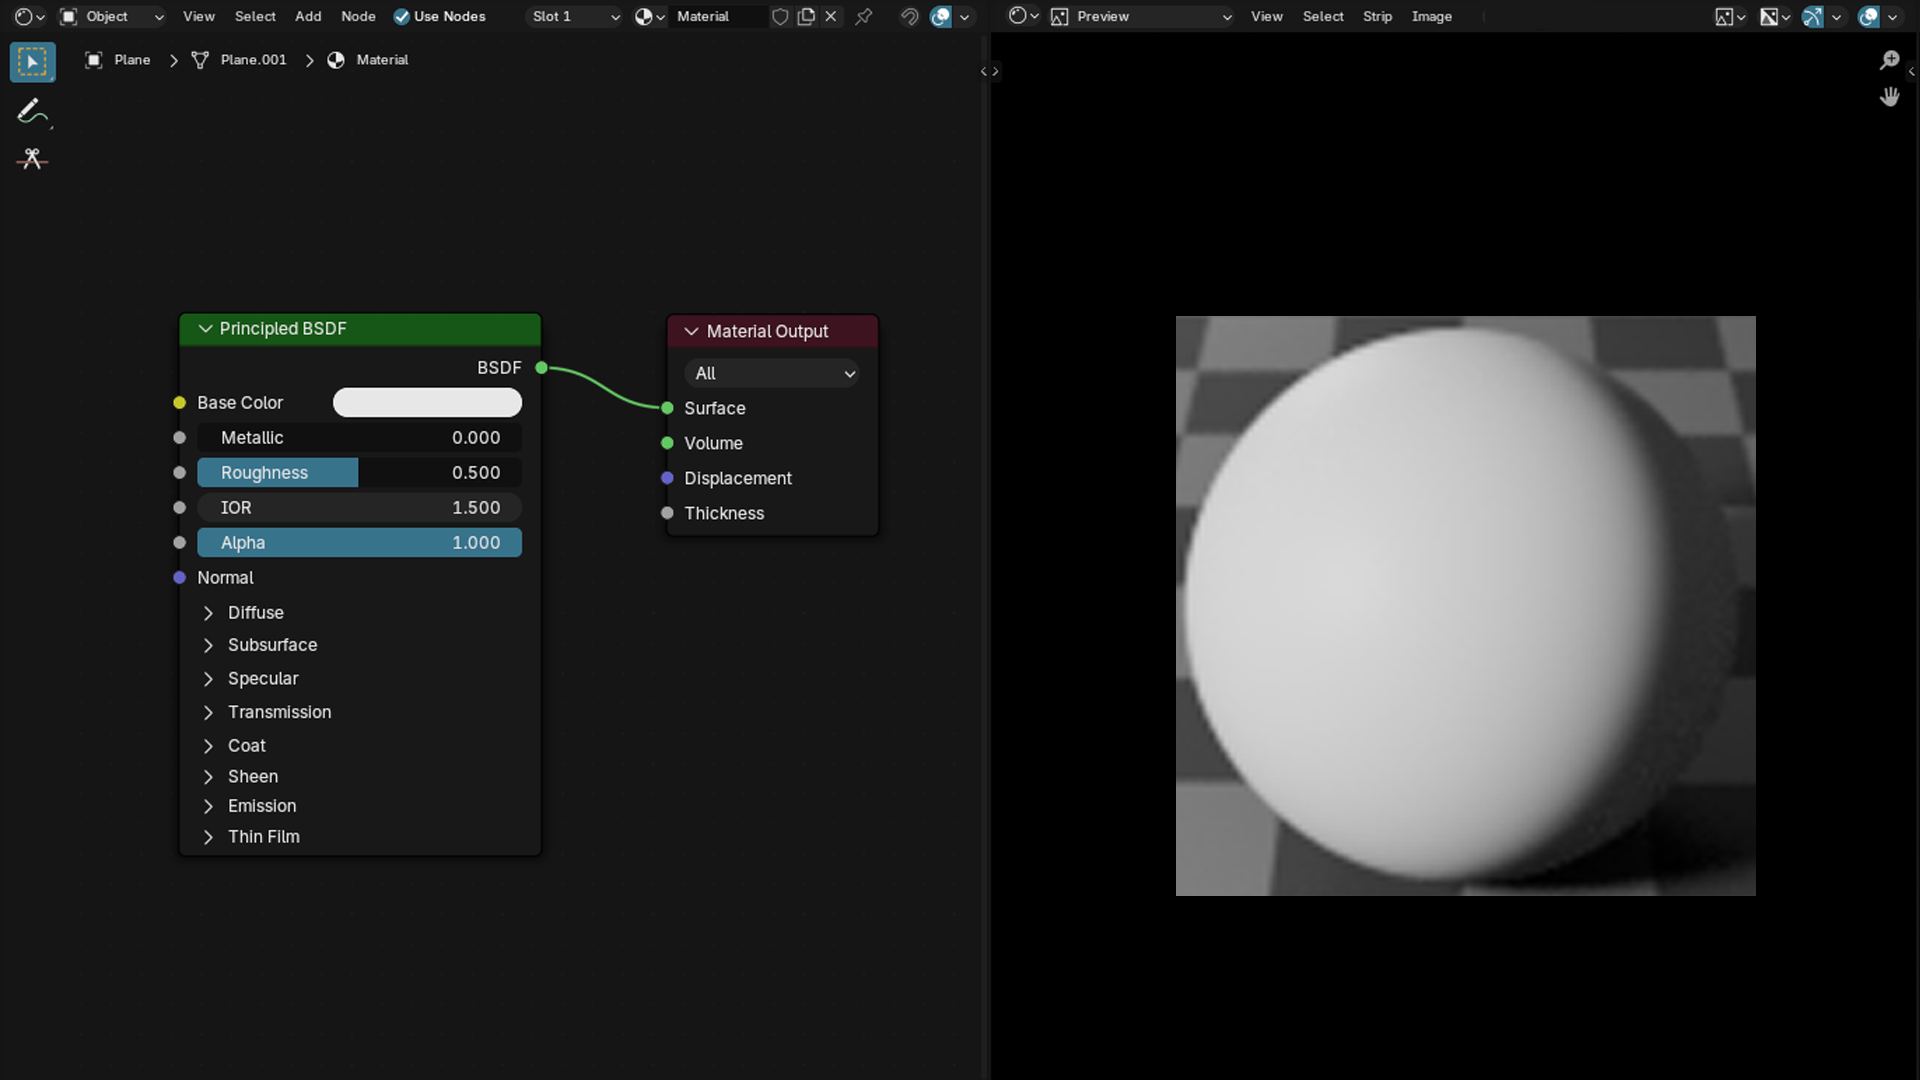Open preview overlays options dropdown
Viewport: 1920px width, 1080px height.
tap(1892, 16)
